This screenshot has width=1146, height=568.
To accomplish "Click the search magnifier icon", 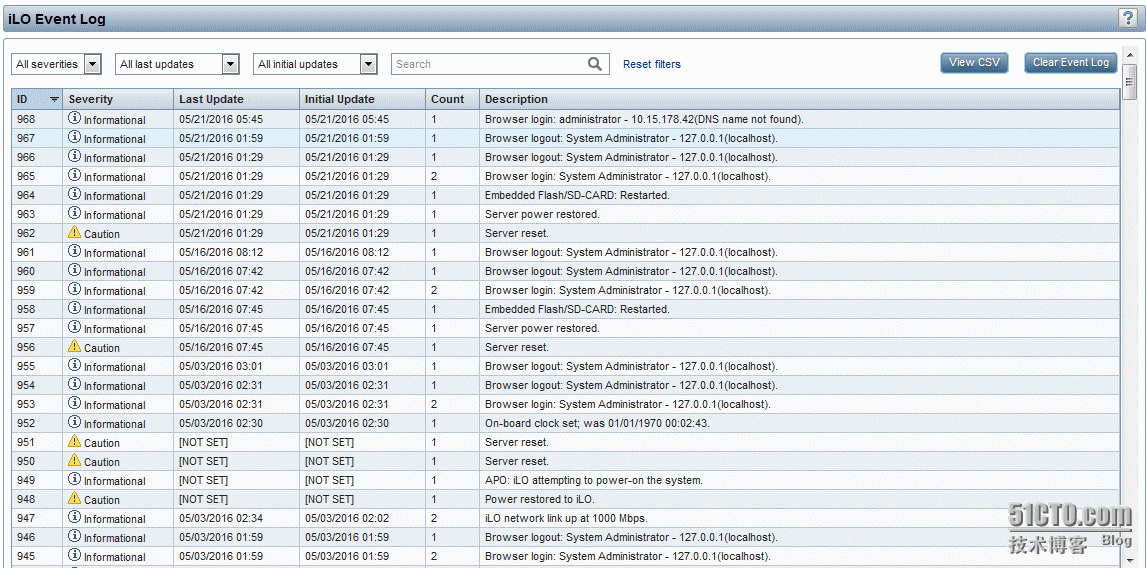I will click(596, 64).
